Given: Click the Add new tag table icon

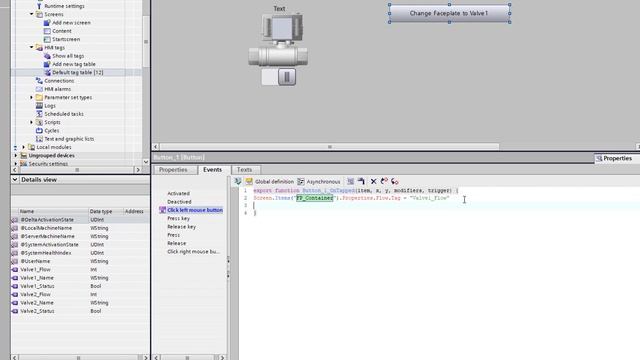Looking at the screenshot, I should coord(47,64).
